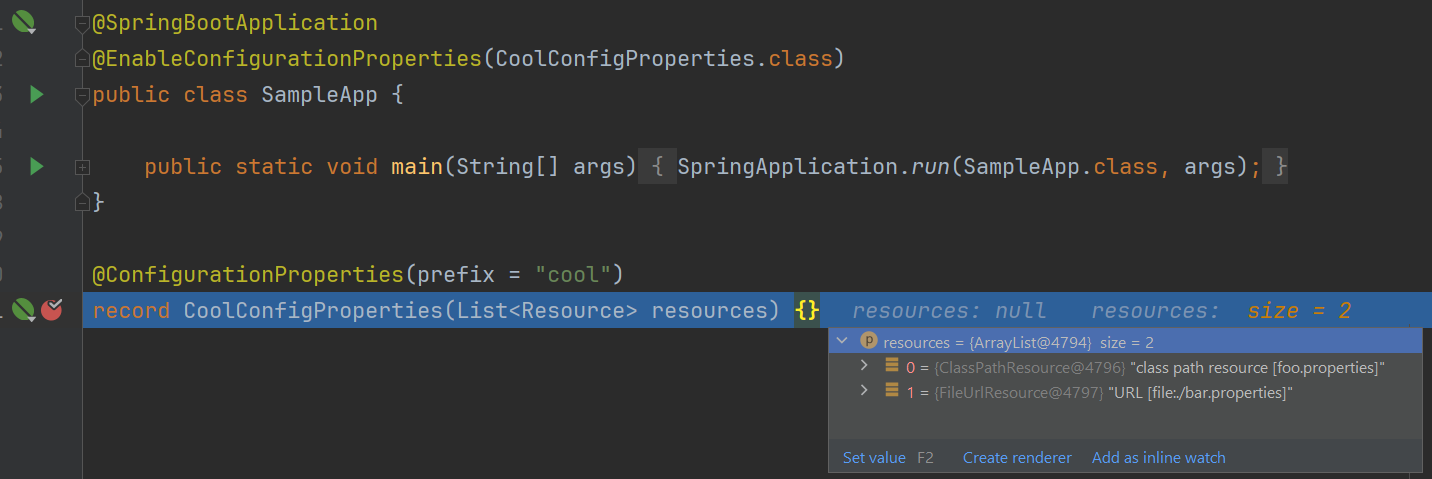
Task: Click the closing-brace fold marker of SampleApp
Action: [x=82, y=202]
